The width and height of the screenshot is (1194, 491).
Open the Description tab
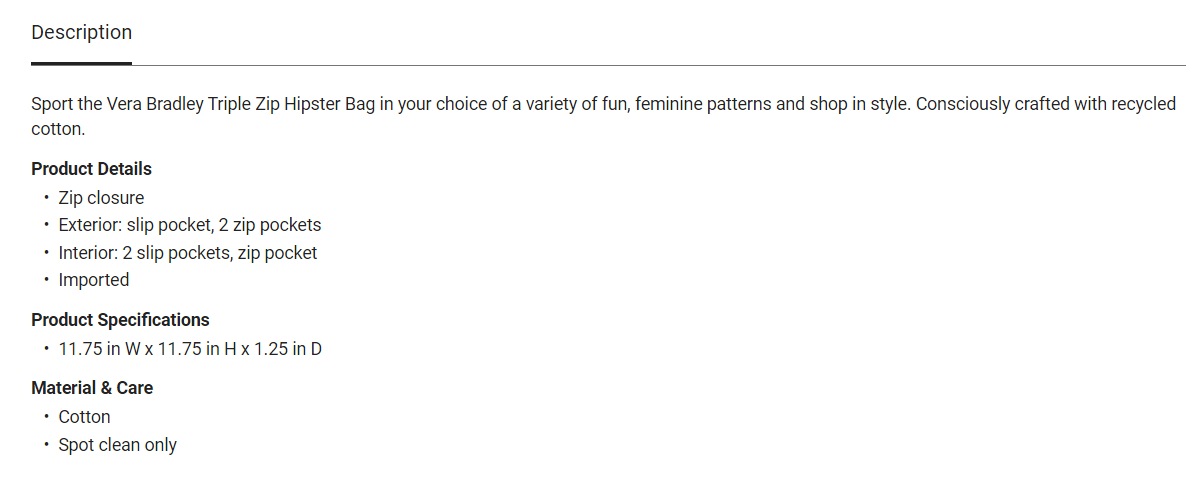tap(81, 32)
